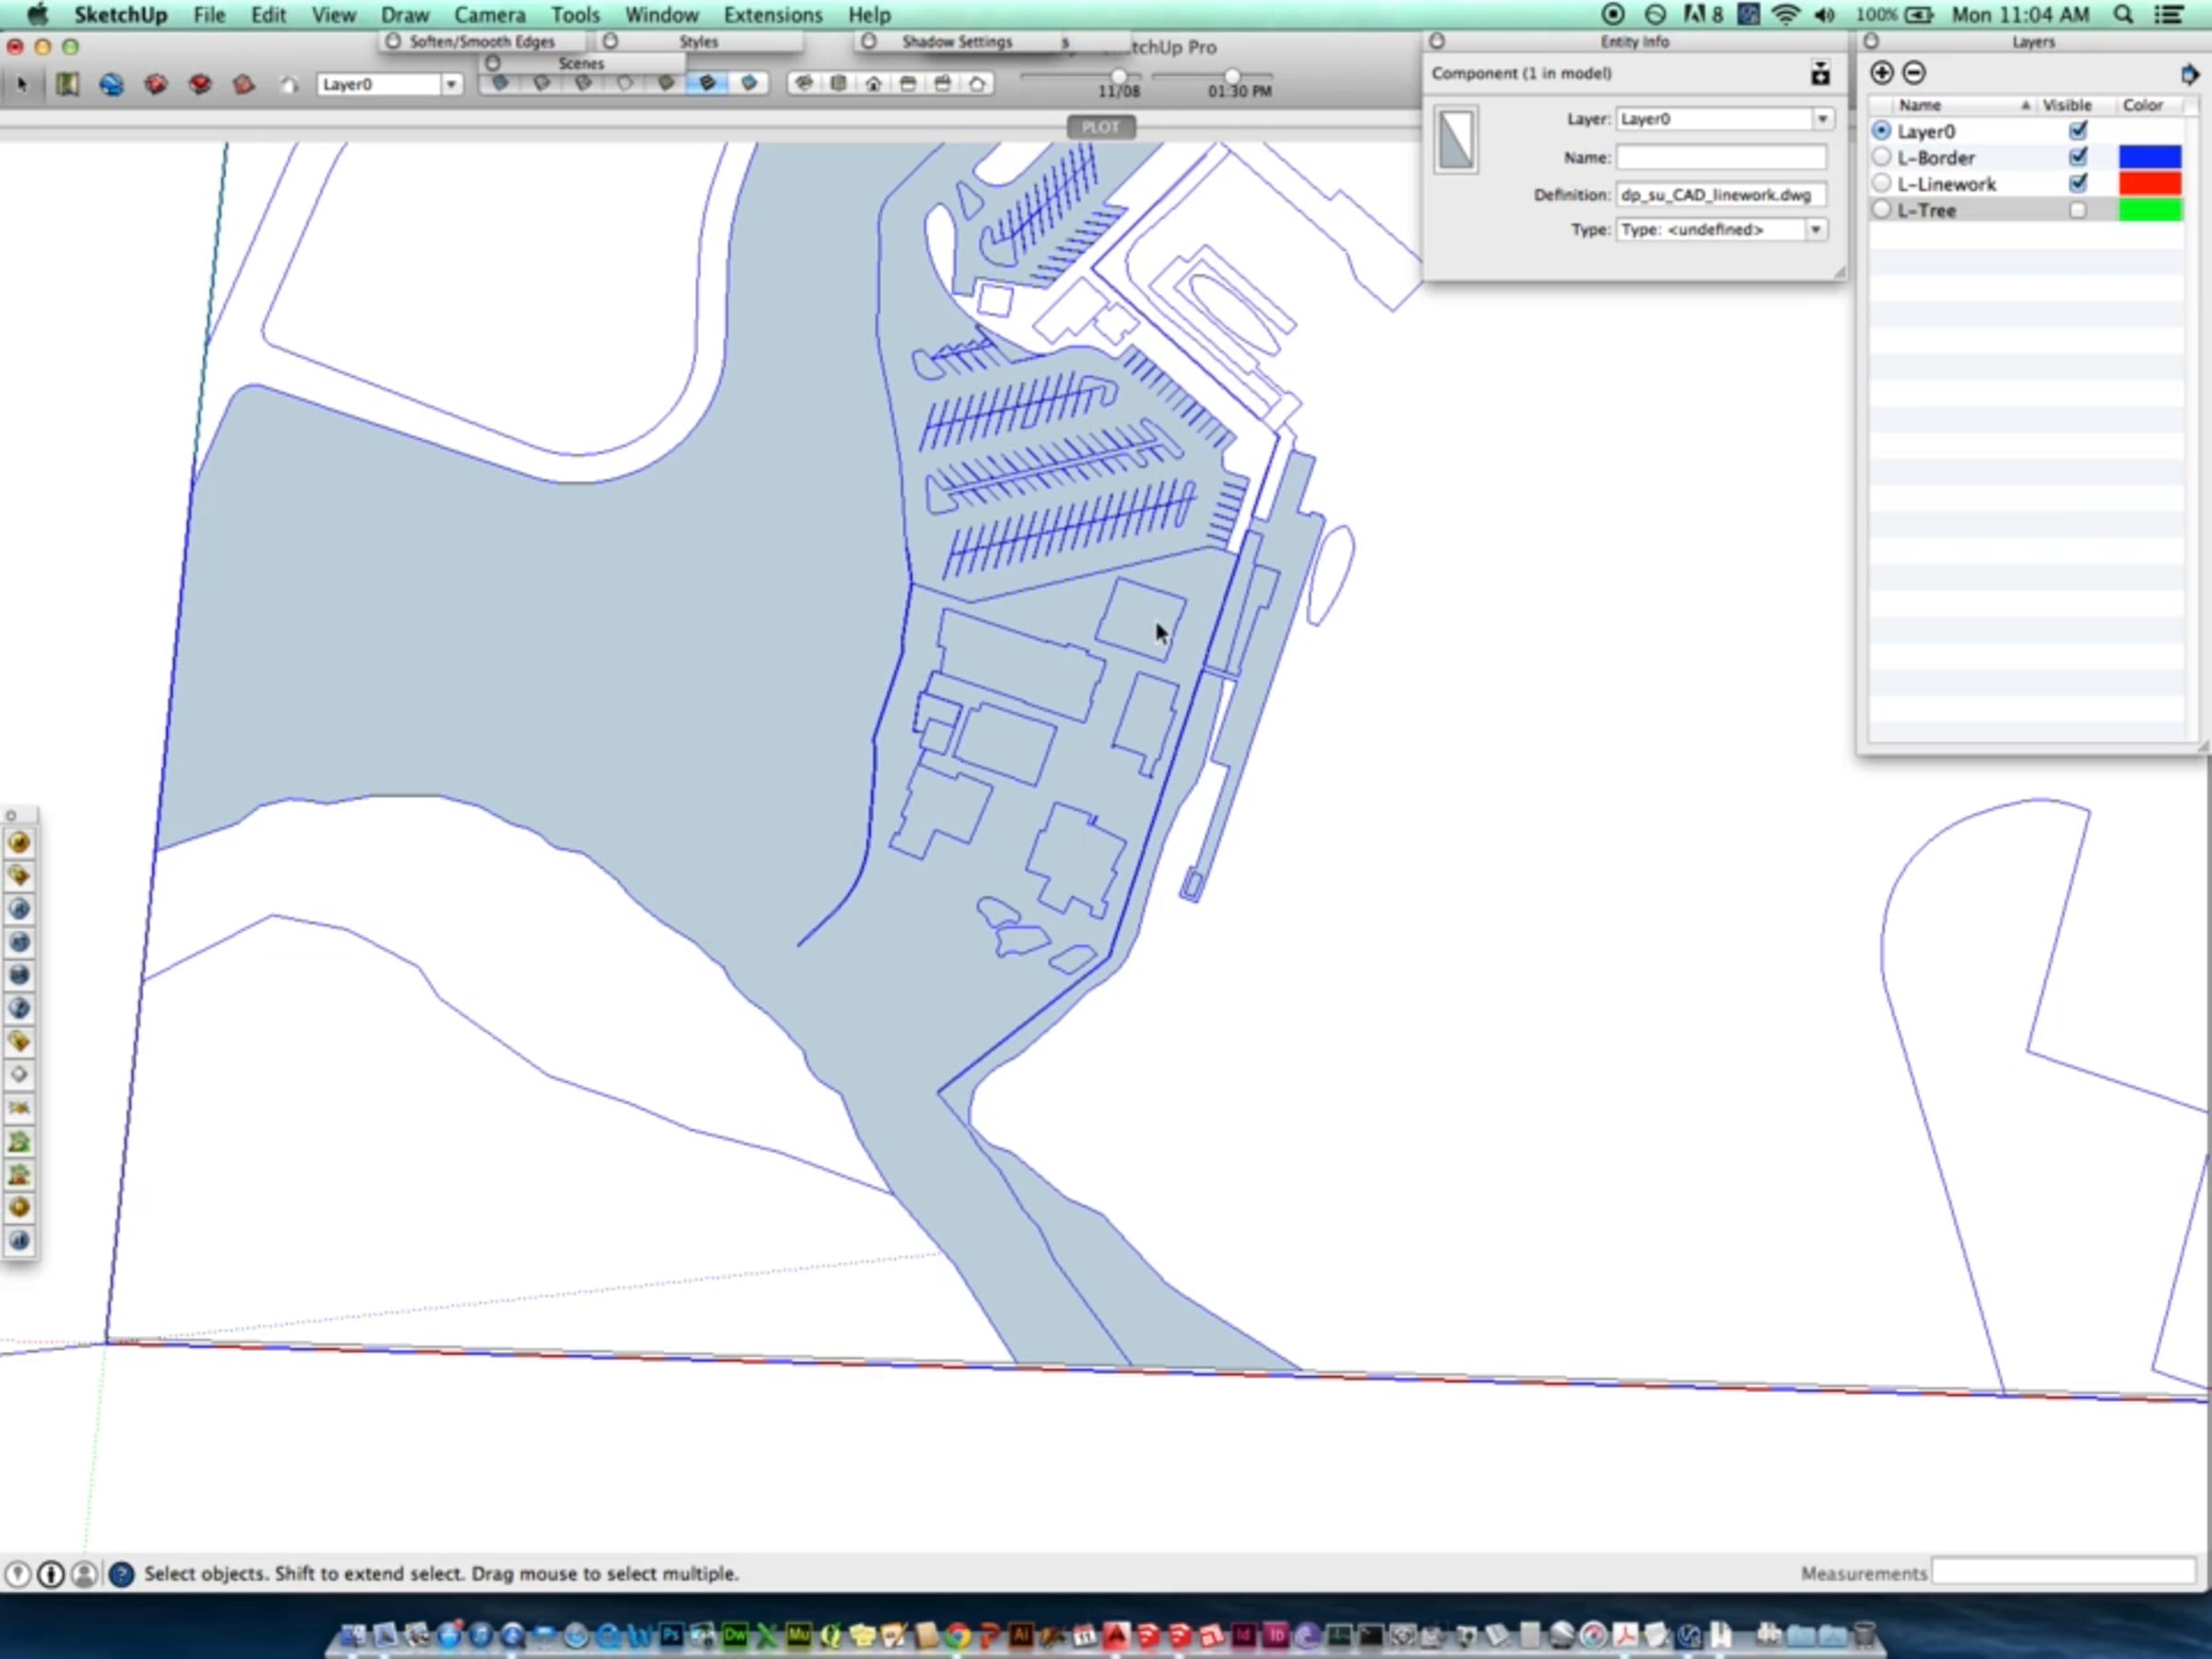Viewport: 2212px width, 1659px height.
Task: Click the Layers panel details arrow icon
Action: click(x=2189, y=74)
